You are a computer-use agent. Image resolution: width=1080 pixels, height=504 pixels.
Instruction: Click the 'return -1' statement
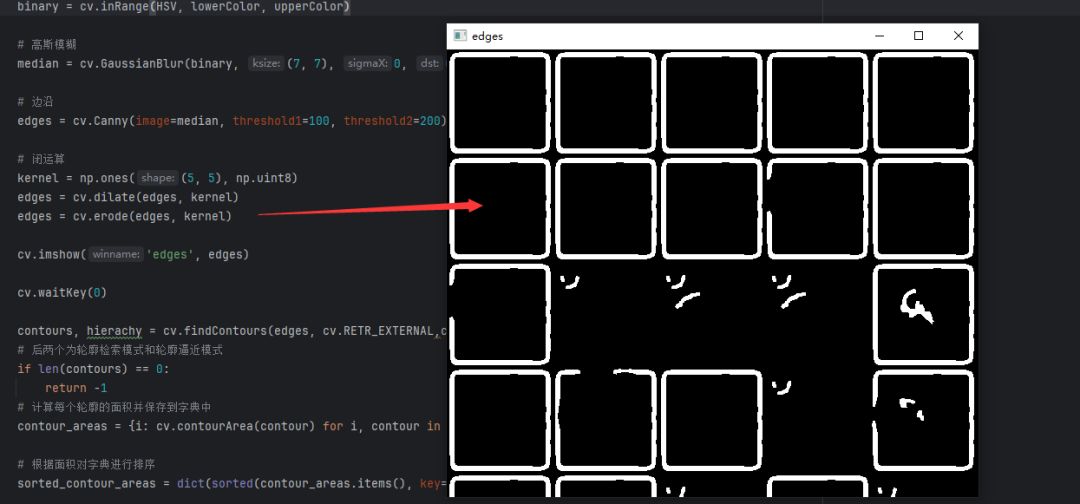click(x=76, y=388)
